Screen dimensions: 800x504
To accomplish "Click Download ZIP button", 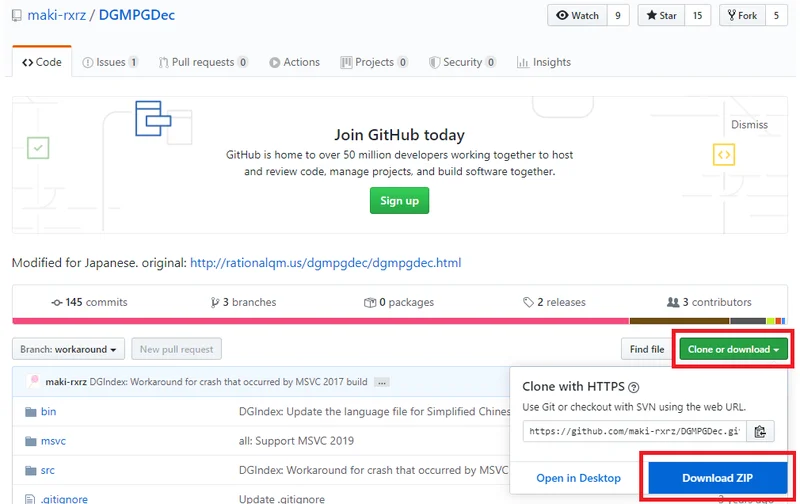I will tap(719, 478).
